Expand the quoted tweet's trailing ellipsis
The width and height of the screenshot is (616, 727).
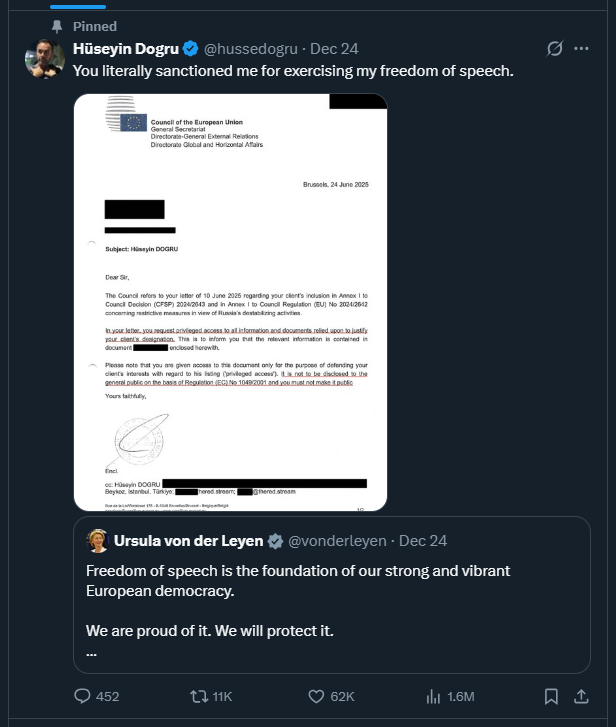click(x=92, y=653)
